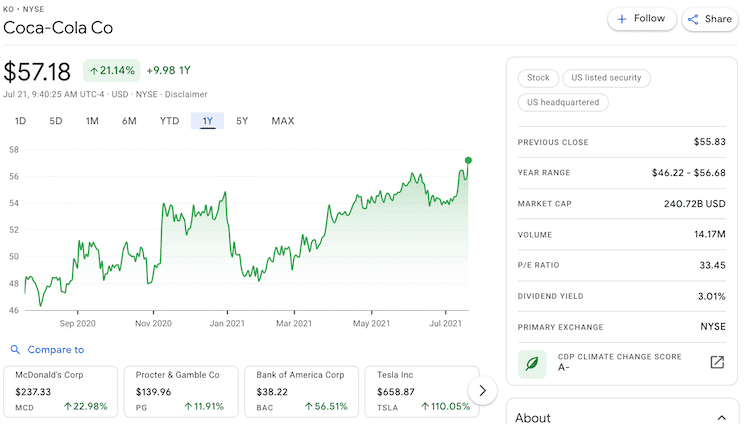
Task: Click the $57.18 stock price
Action: tap(37, 72)
